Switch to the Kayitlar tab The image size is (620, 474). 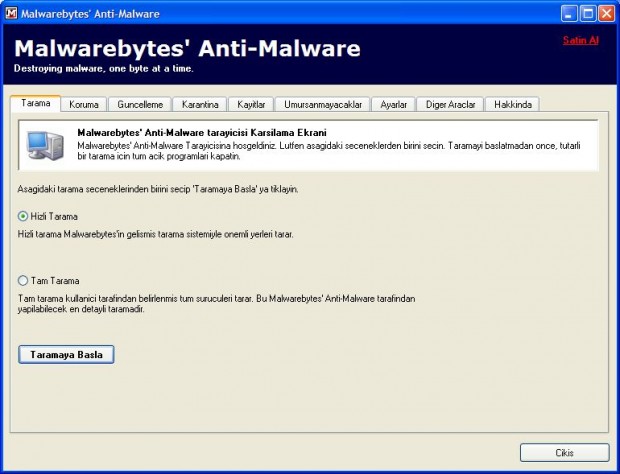tap(251, 104)
